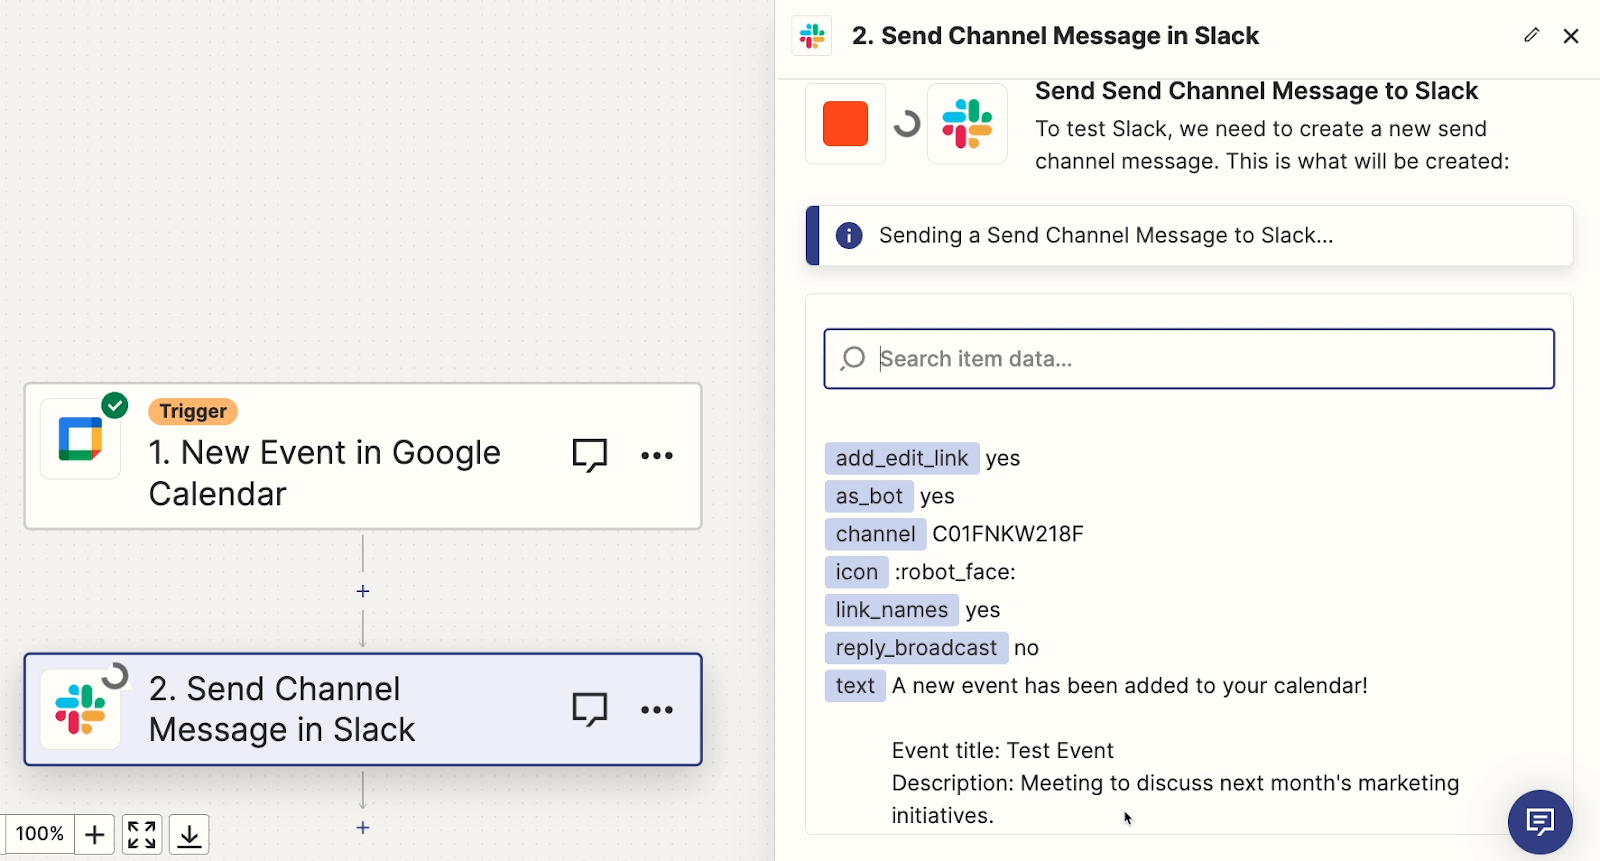Open more options for Google Calendar step
The width and height of the screenshot is (1600, 861).
(x=657, y=455)
